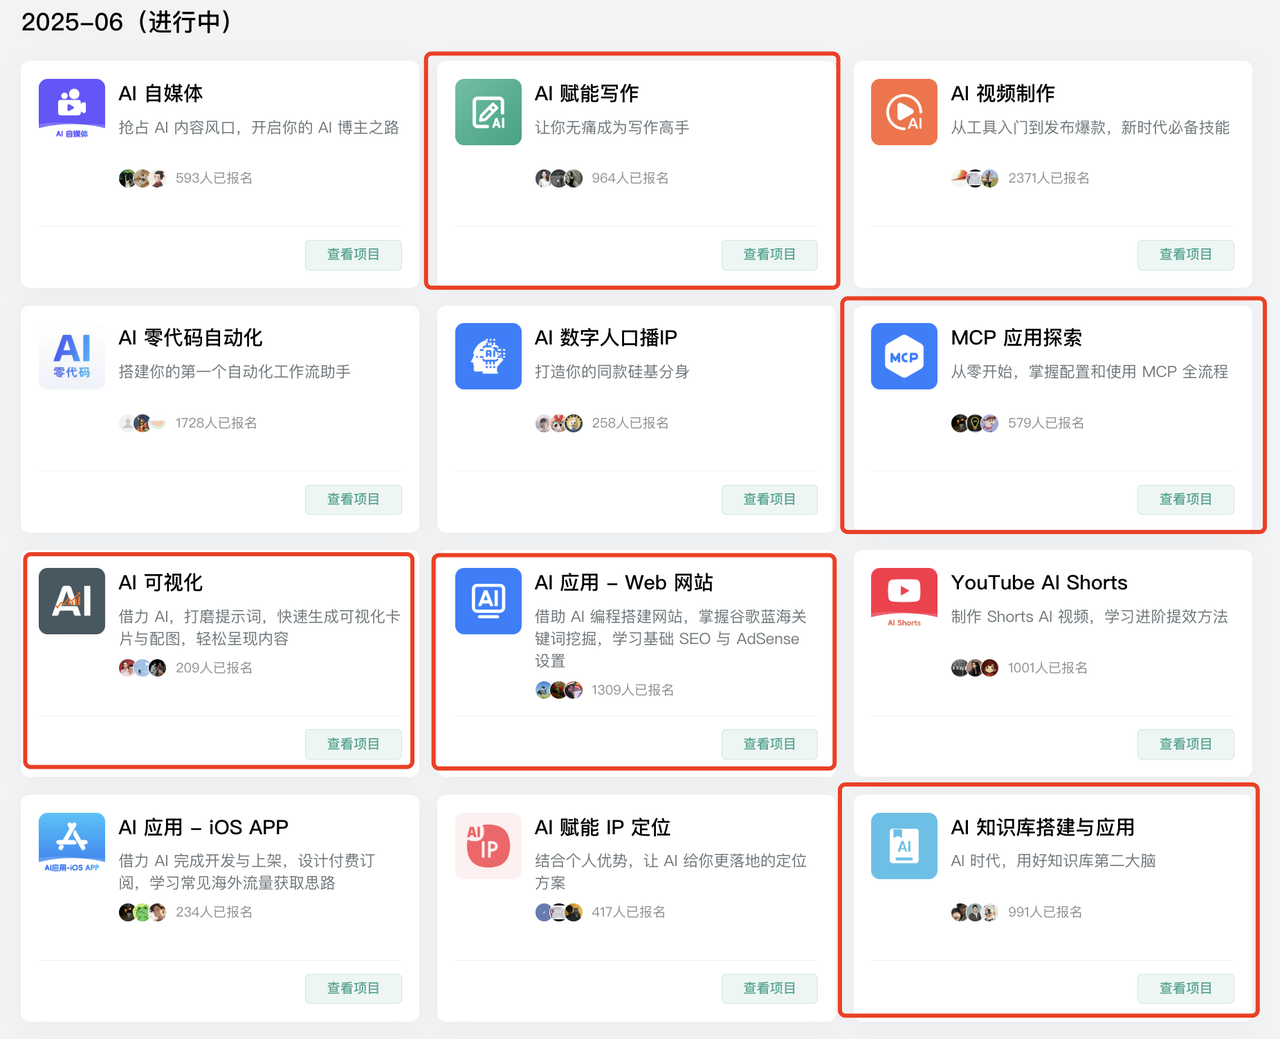Viewport: 1280px width, 1039px height.
Task: Click the 2371人已报名 count text
Action: pos(1049,179)
